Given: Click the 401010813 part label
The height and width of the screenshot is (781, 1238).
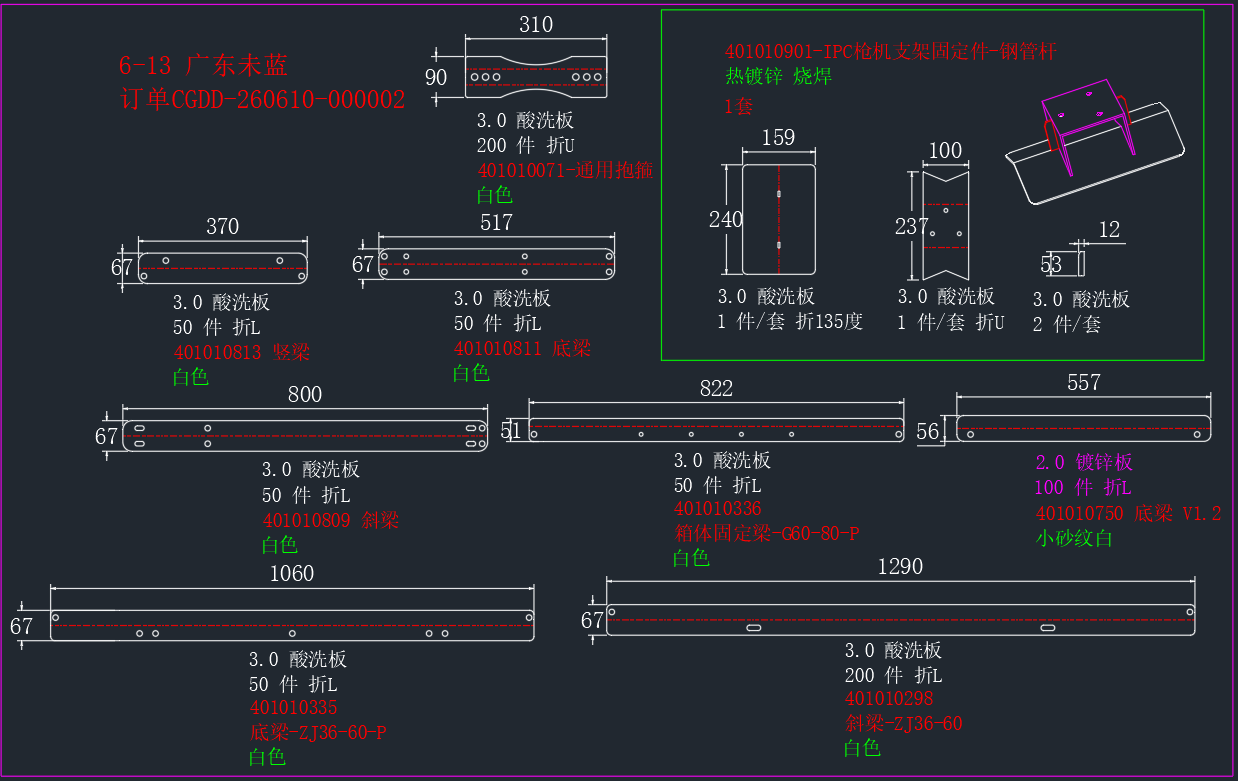Looking at the screenshot, I should point(242,352).
